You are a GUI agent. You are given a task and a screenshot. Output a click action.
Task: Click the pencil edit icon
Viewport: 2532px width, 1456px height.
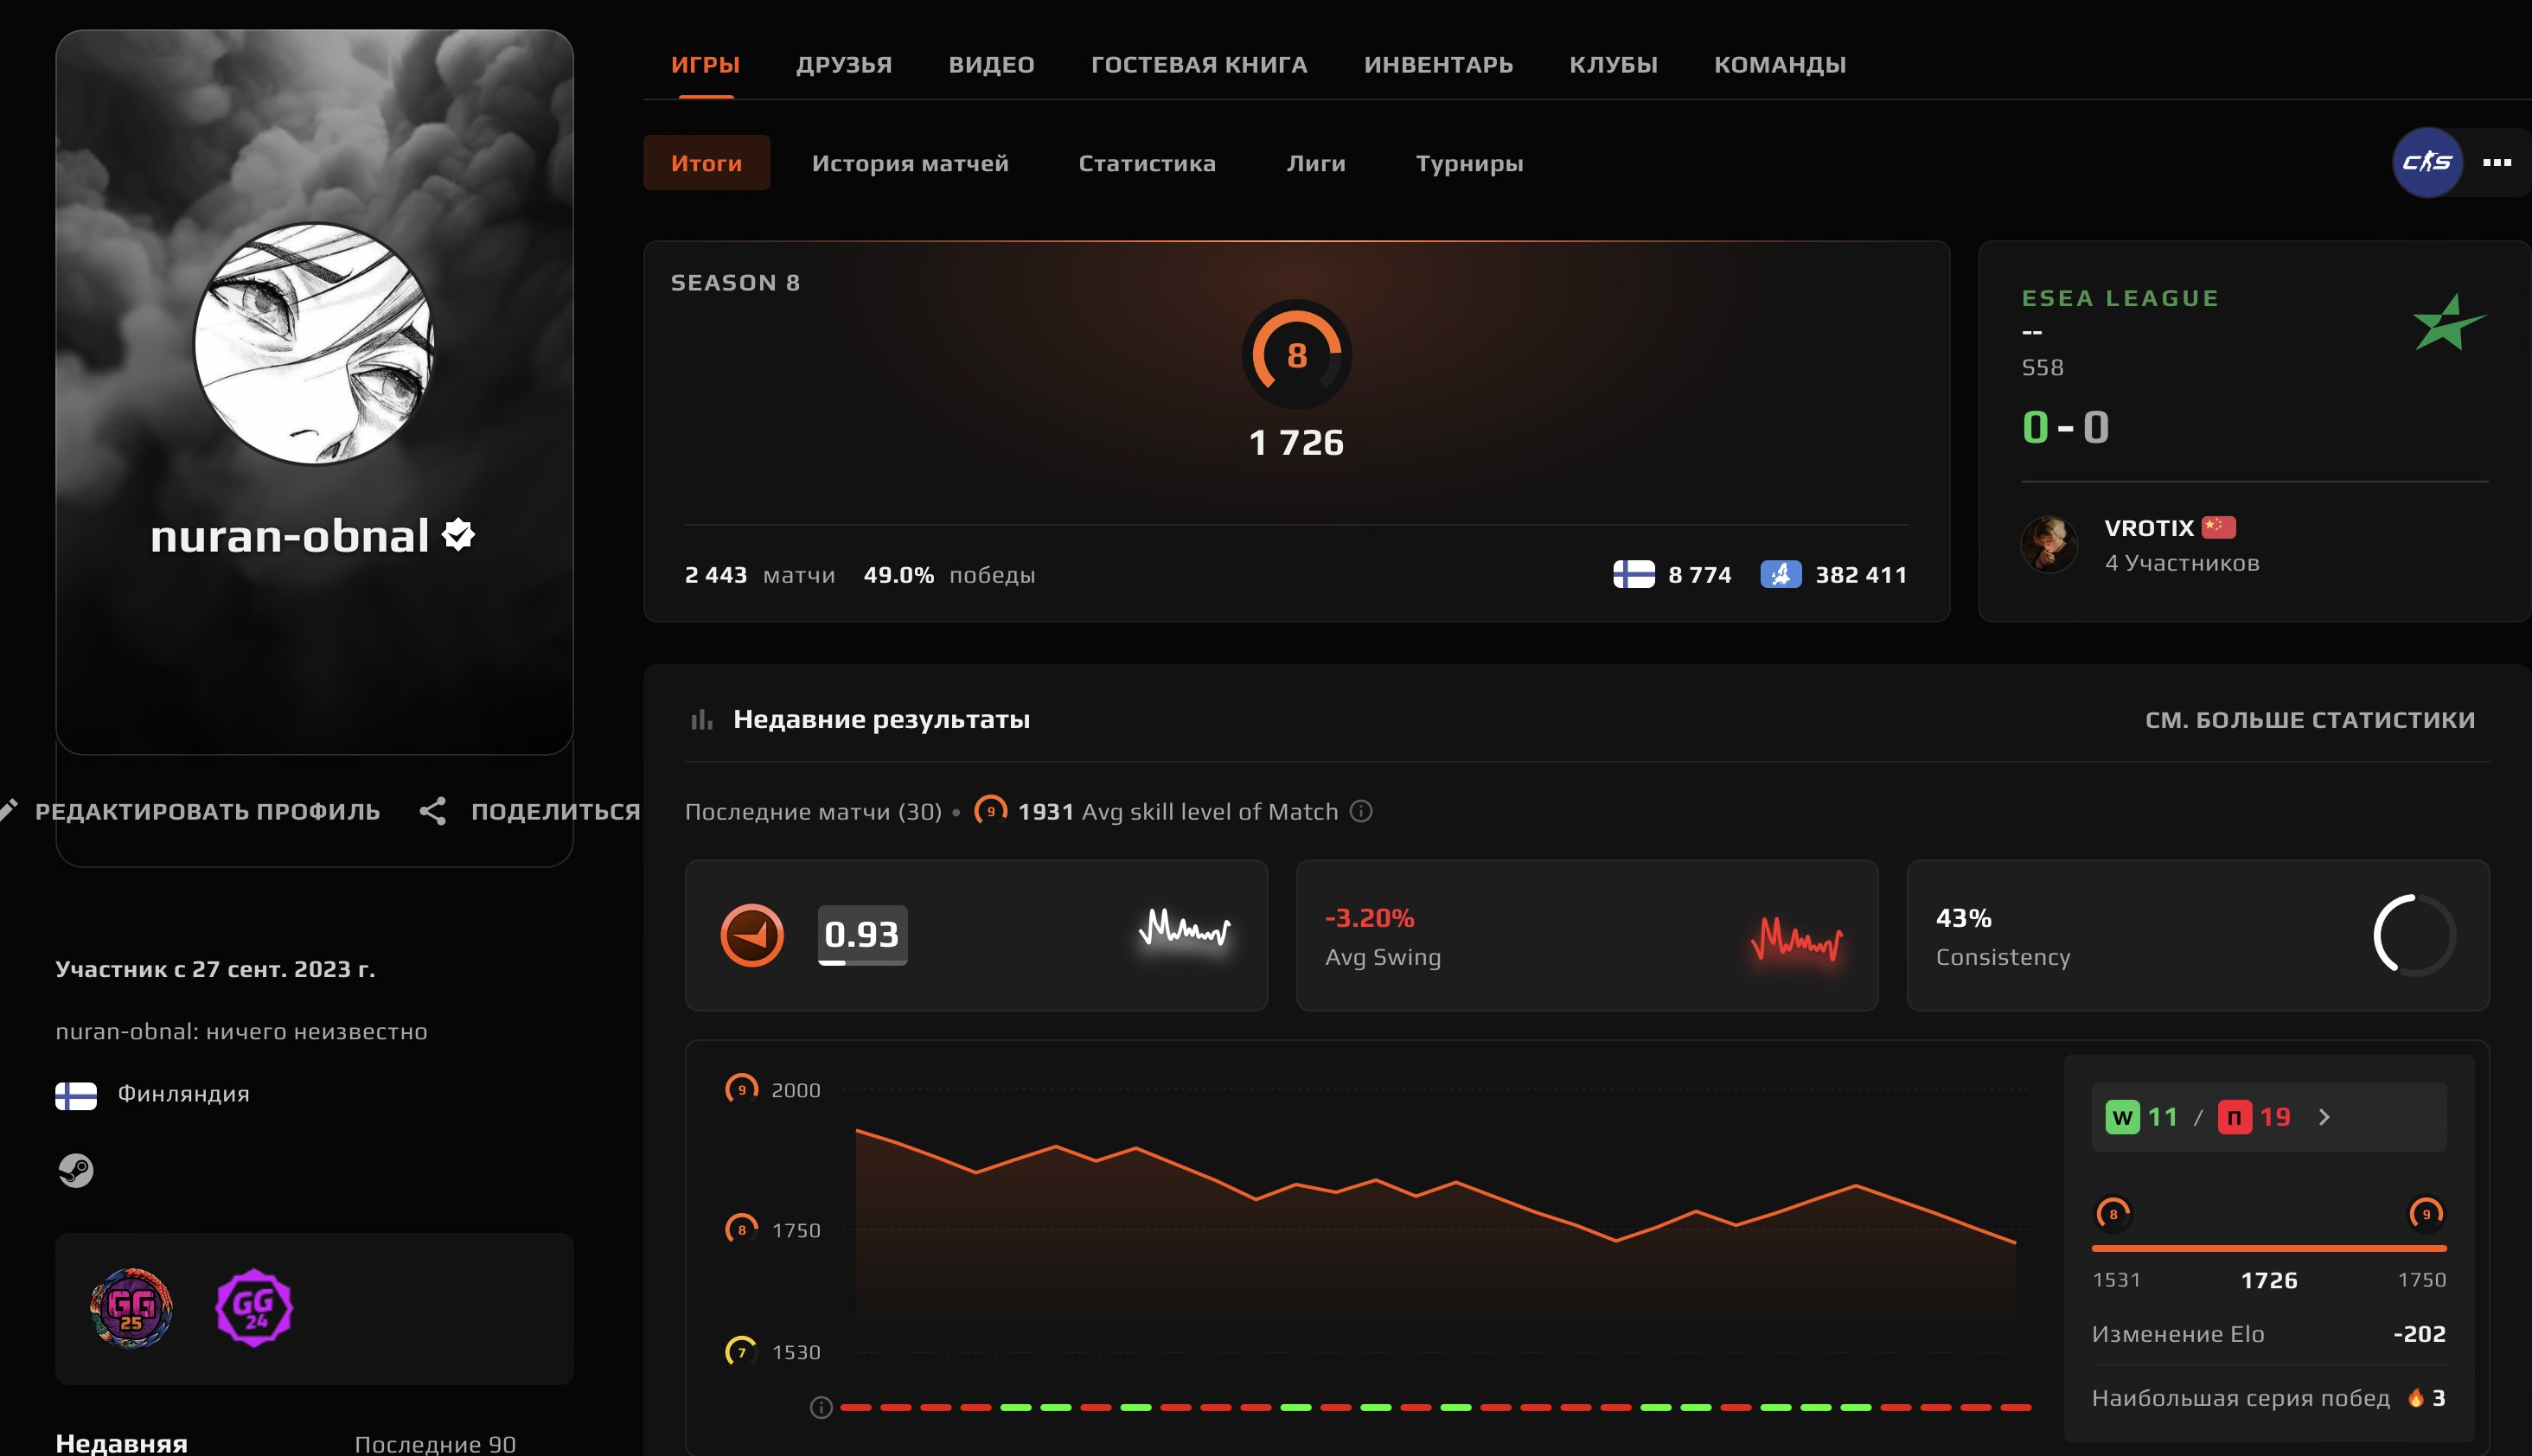click(8, 810)
